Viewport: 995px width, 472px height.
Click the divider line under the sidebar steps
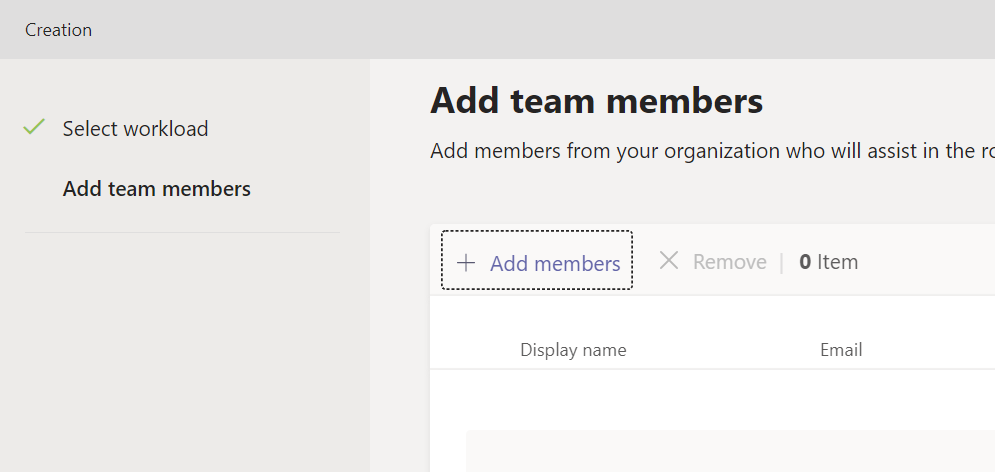pos(182,233)
